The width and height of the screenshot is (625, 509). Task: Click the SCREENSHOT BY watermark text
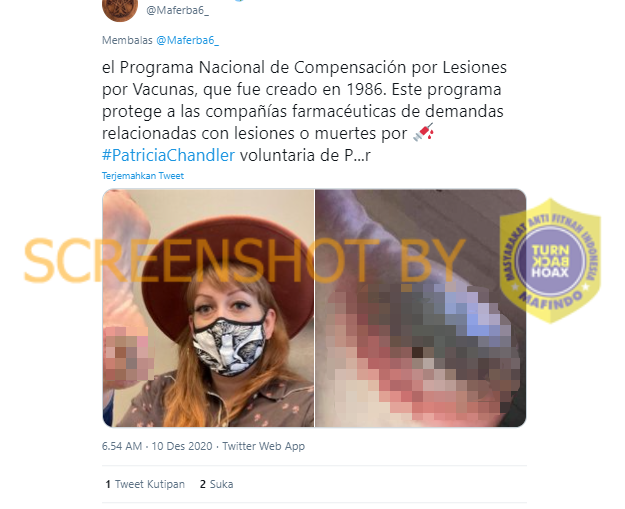(244, 260)
